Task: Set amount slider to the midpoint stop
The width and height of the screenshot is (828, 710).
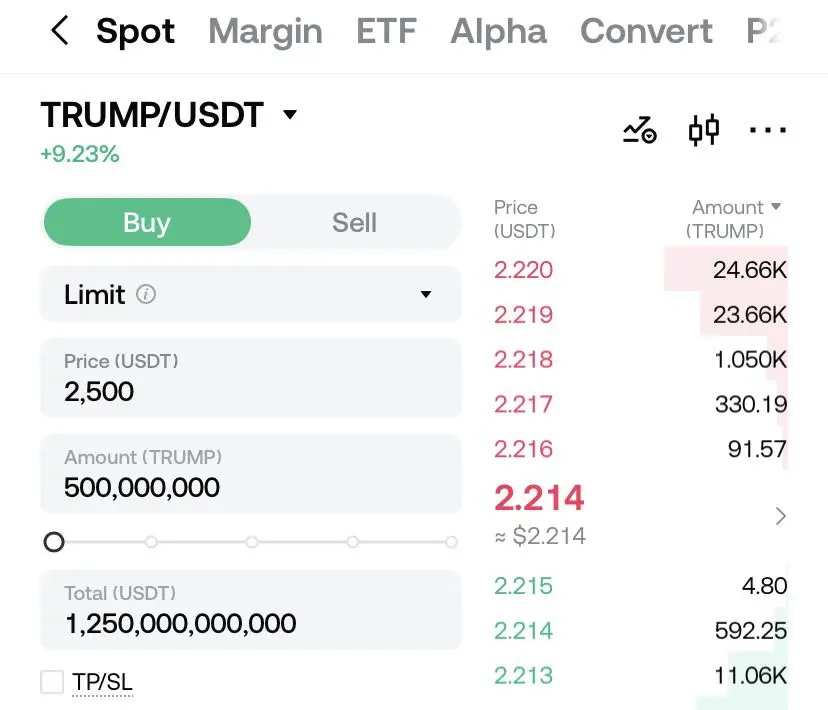Action: [x=252, y=542]
